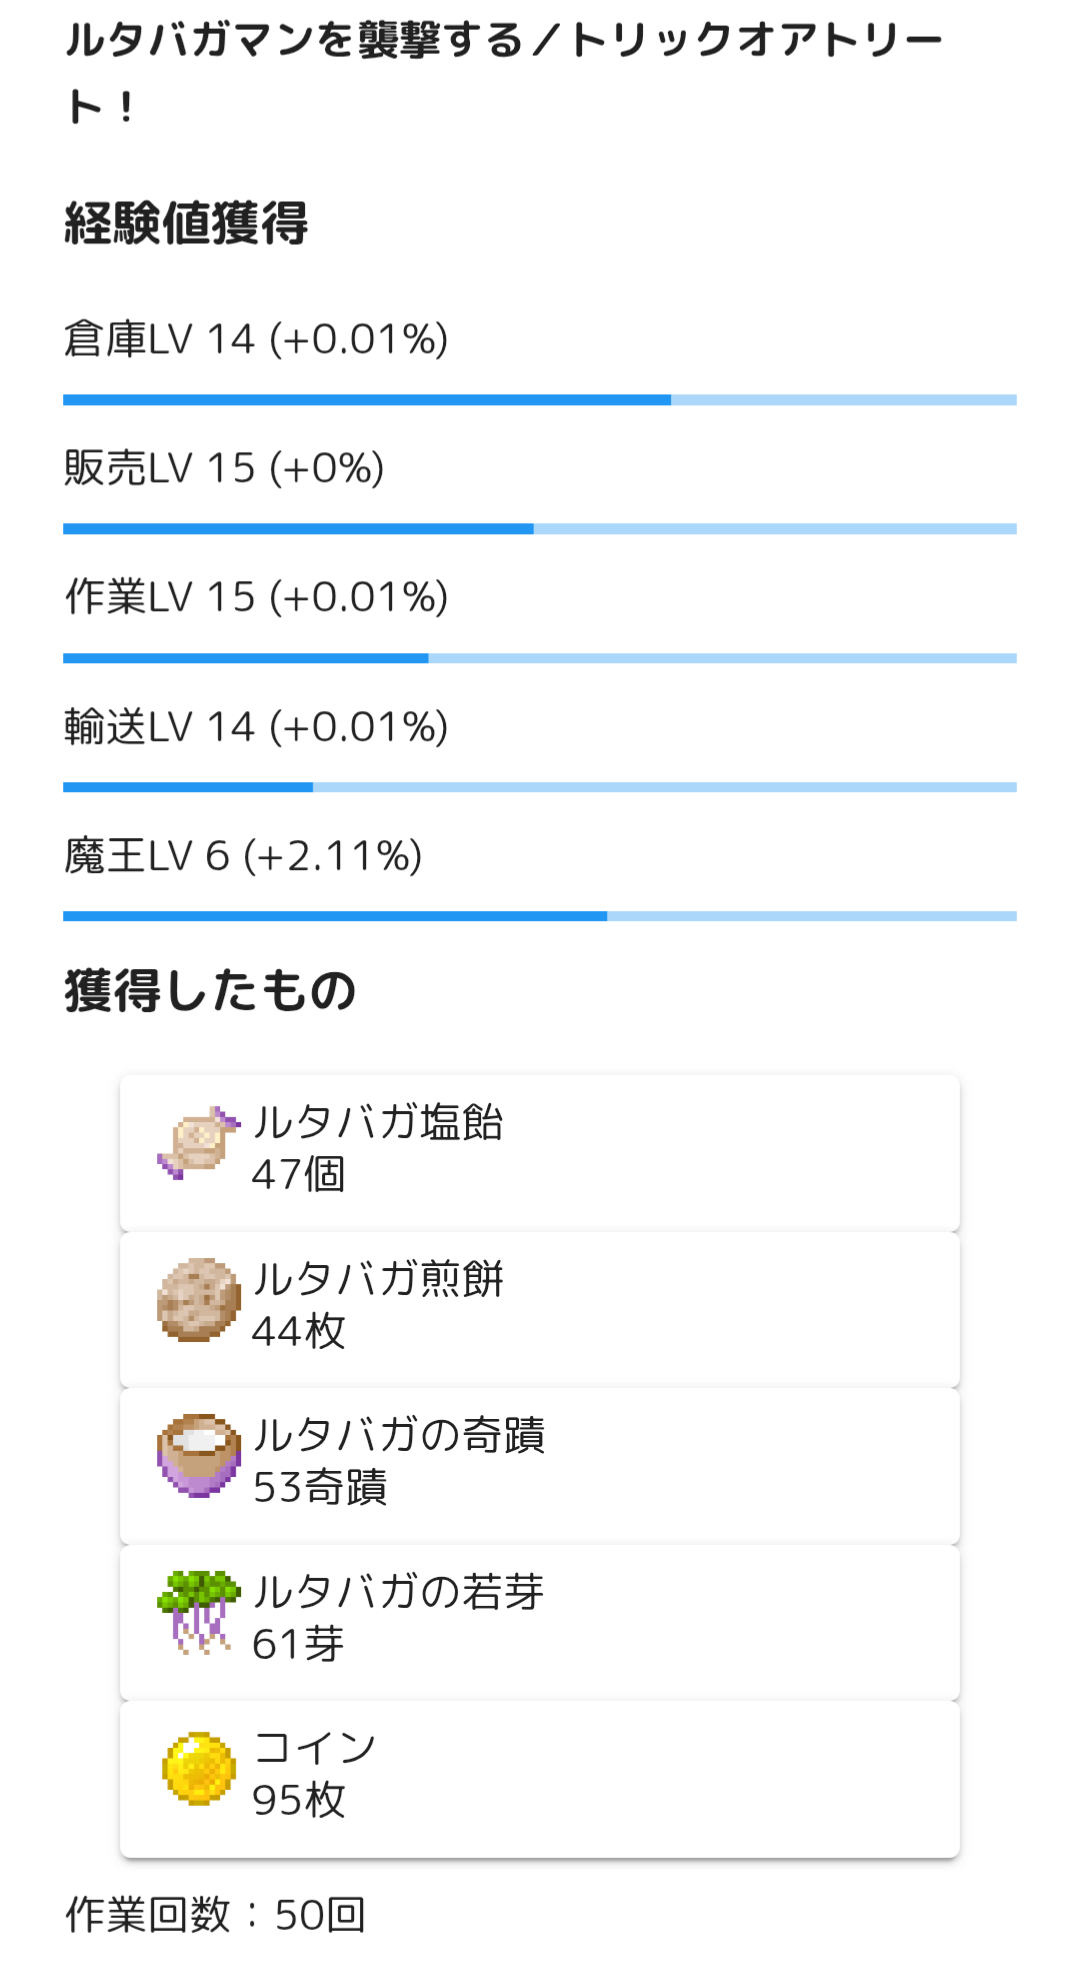This screenshot has height=1980, width=1080.
Task: Click the gold コイン coin icon
Action: (x=199, y=1768)
